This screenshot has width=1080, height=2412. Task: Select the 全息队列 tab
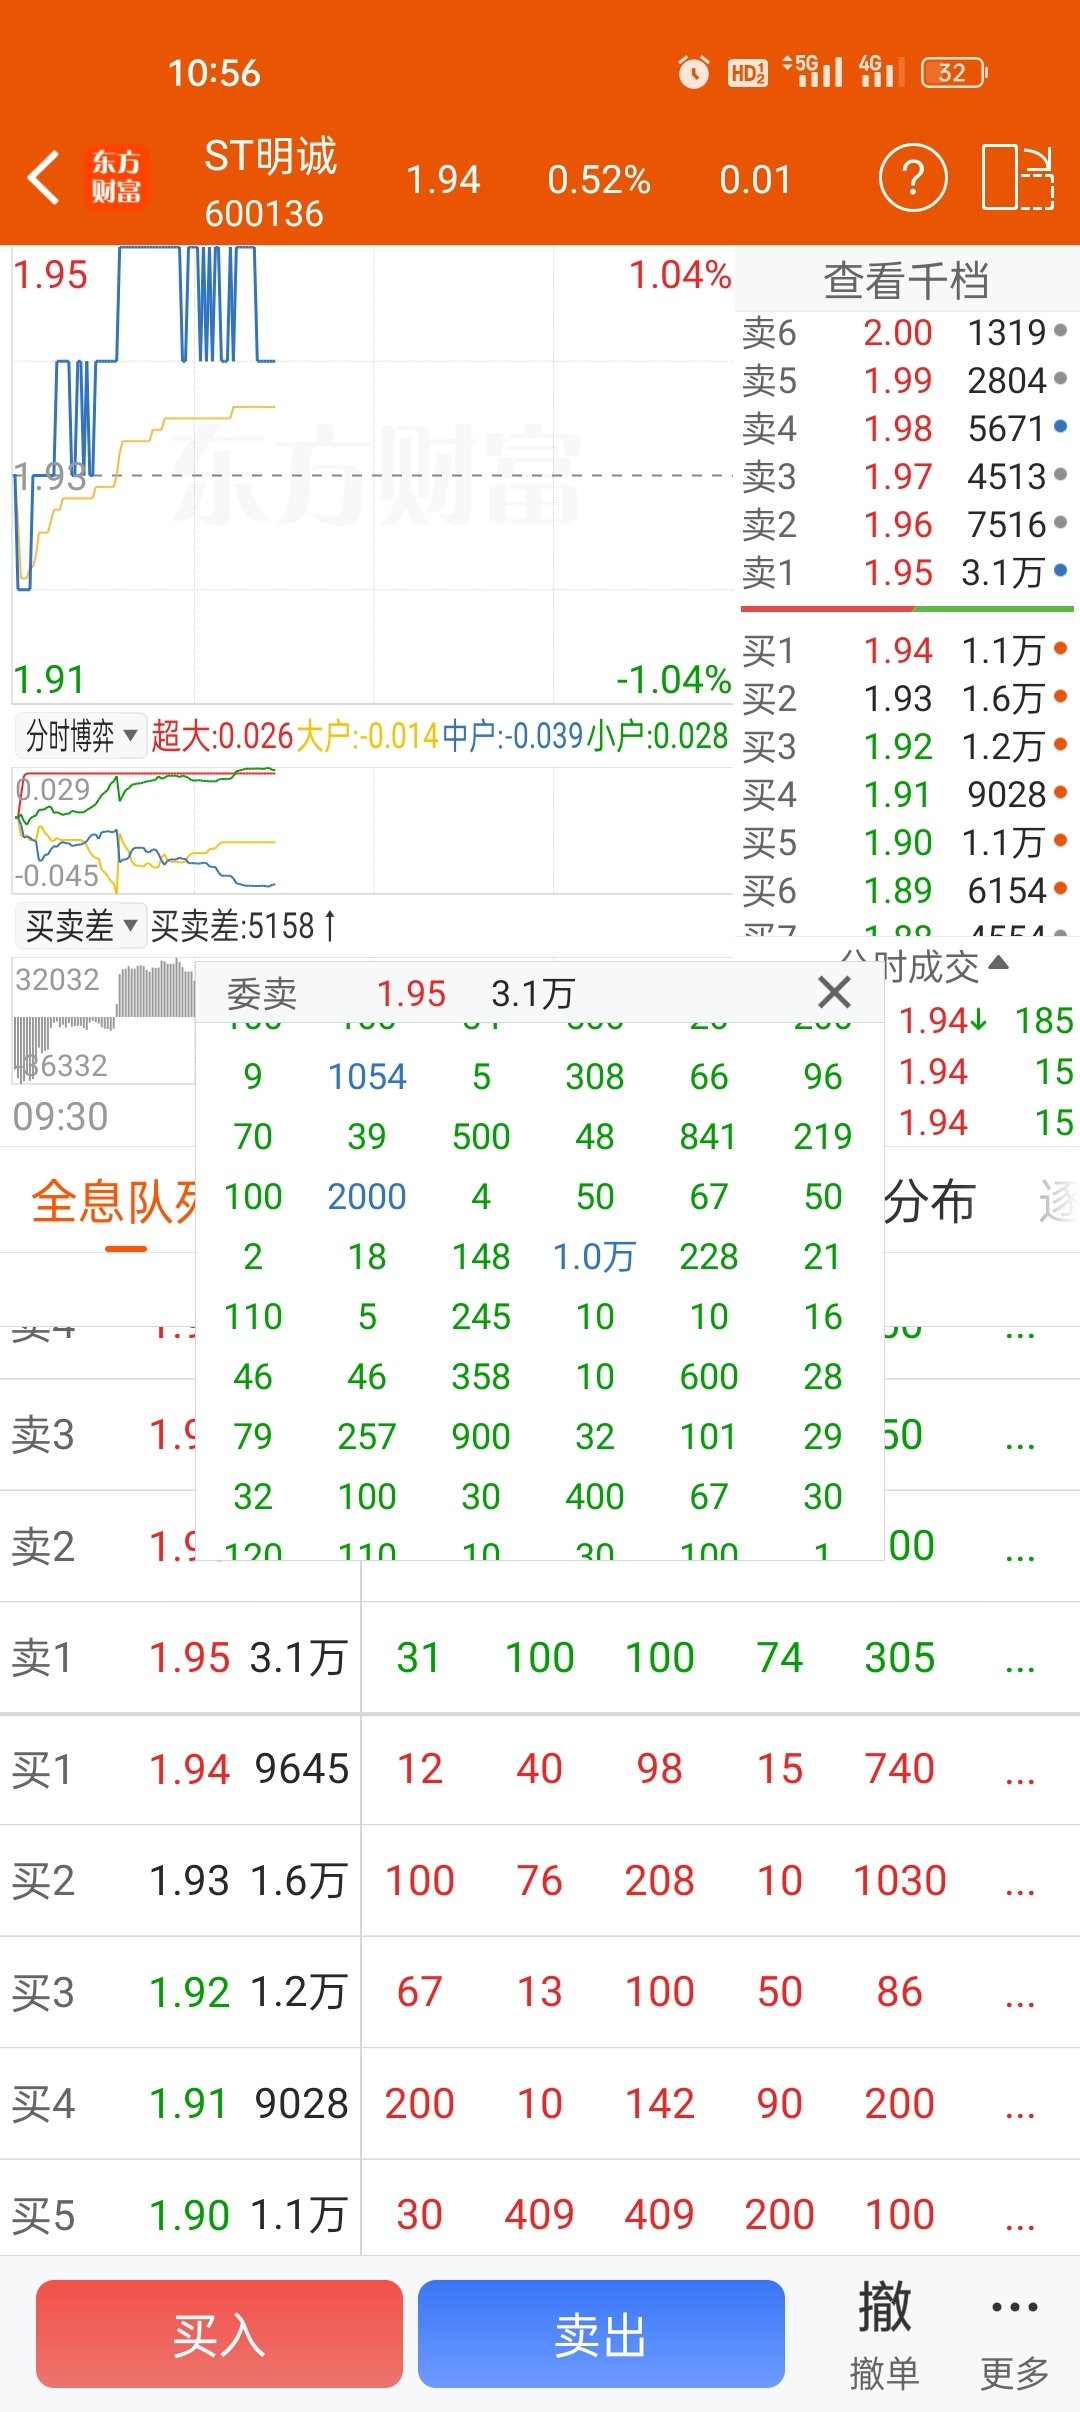[x=114, y=1202]
